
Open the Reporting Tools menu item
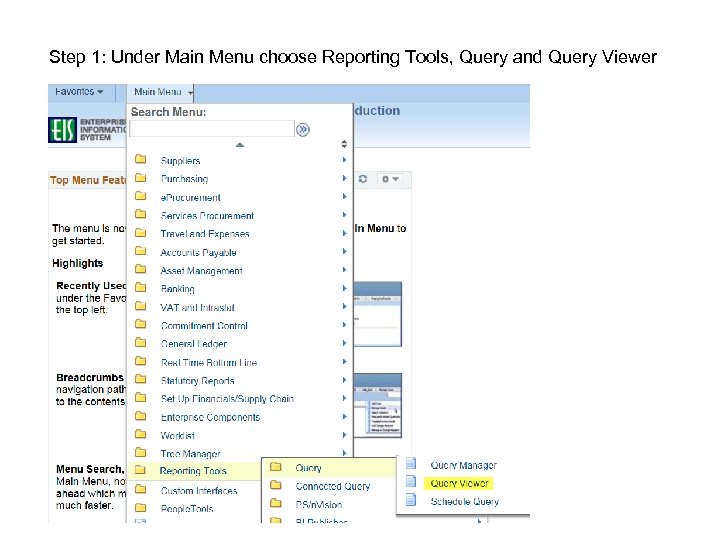click(x=193, y=471)
